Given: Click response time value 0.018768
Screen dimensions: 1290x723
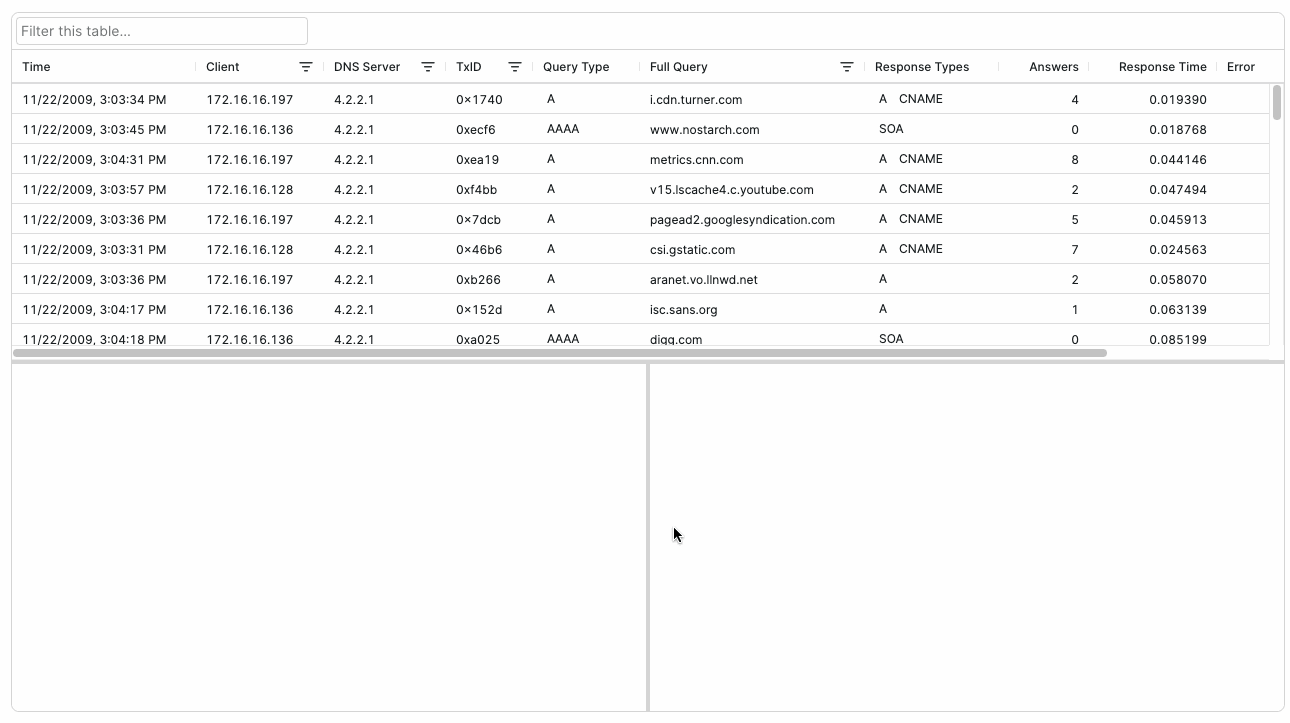Looking at the screenshot, I should pos(1178,130).
